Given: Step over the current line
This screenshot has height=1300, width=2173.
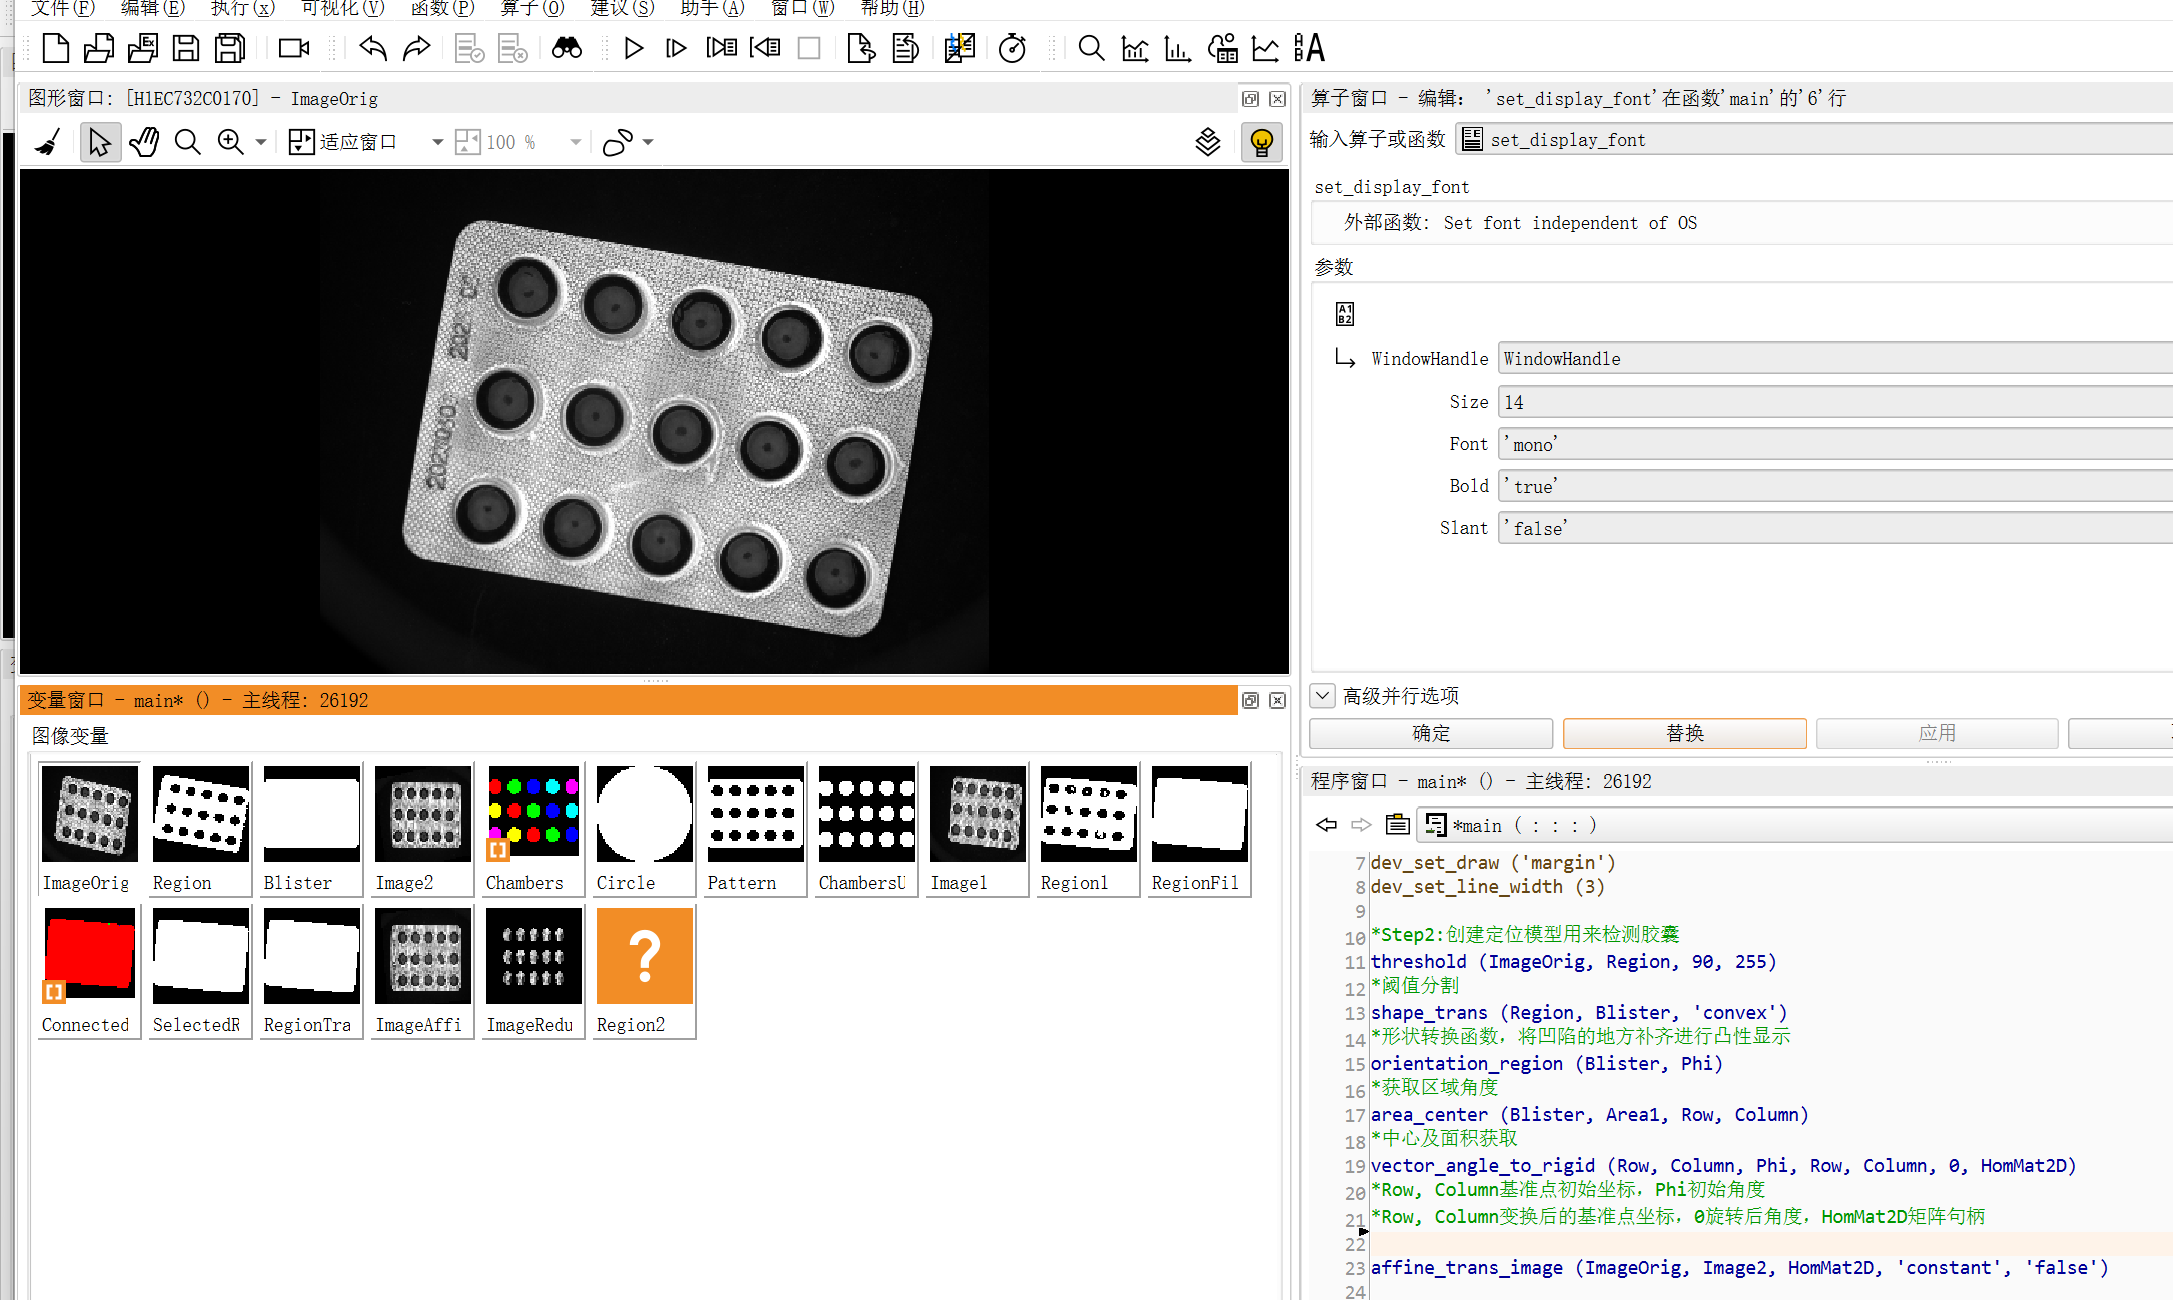Looking at the screenshot, I should pyautogui.click(x=676, y=48).
